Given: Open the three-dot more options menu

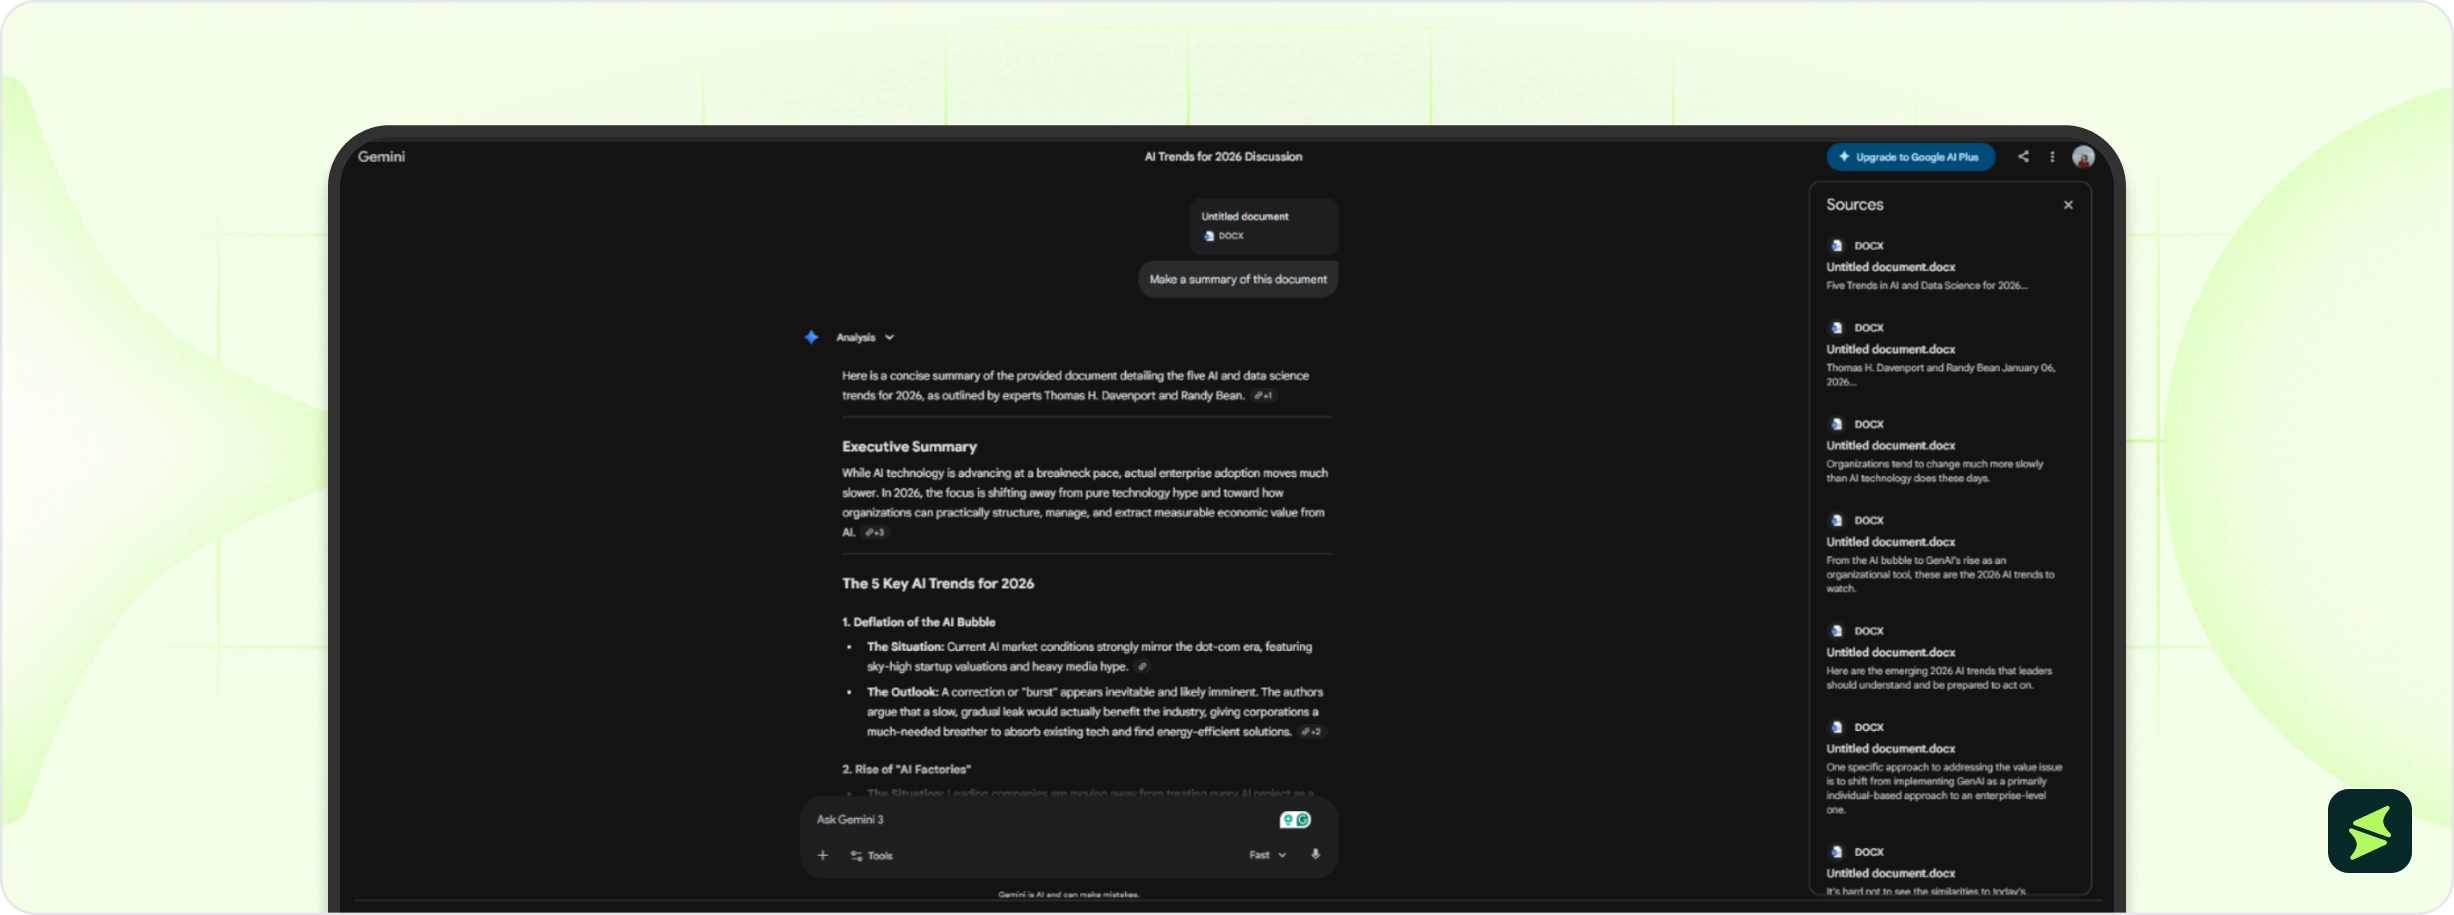Looking at the screenshot, I should click(x=2052, y=157).
